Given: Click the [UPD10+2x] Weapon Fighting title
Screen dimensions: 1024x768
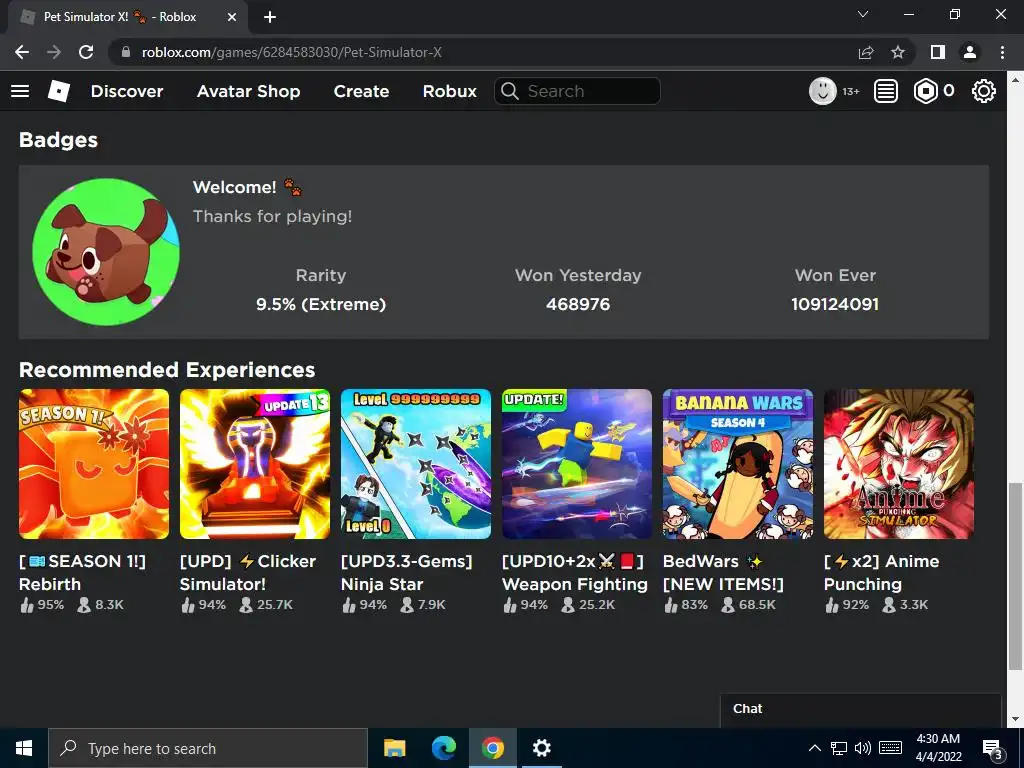Looking at the screenshot, I should 575,573.
